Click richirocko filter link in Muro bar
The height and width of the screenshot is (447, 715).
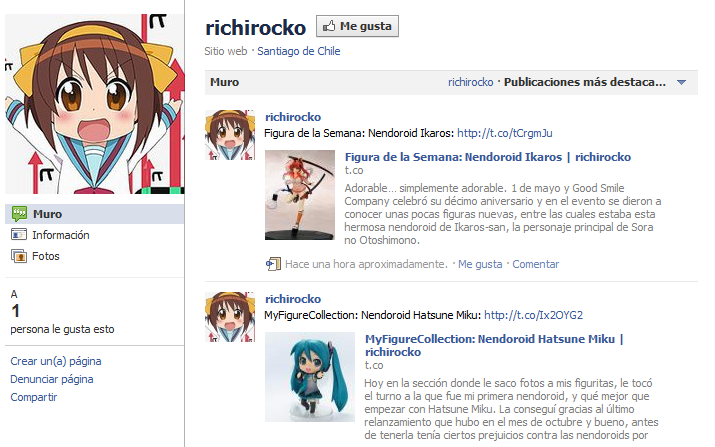471,83
